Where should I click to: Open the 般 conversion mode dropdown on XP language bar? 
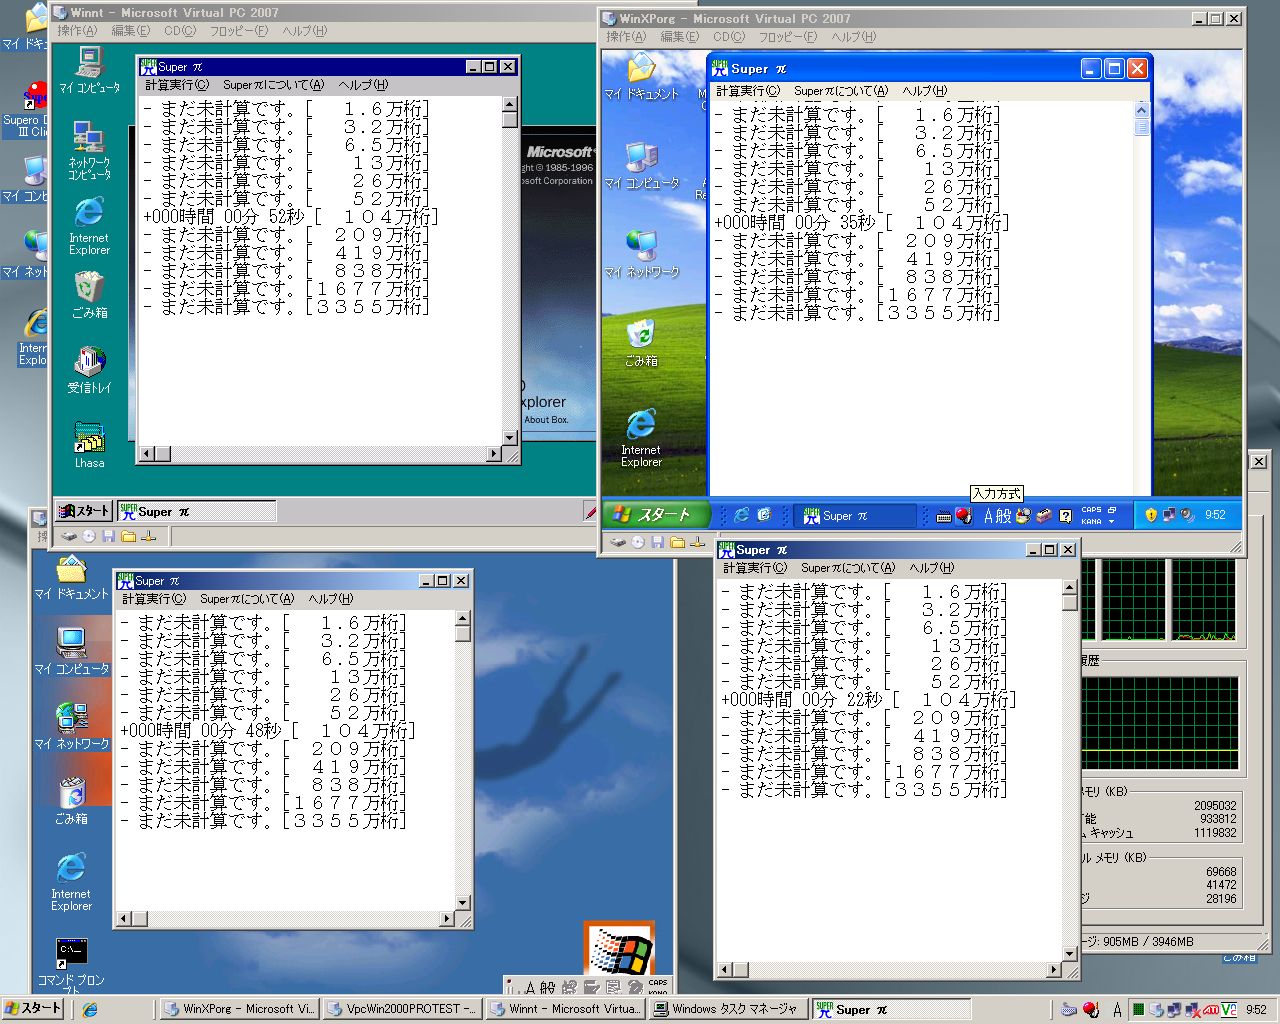[x=1004, y=516]
